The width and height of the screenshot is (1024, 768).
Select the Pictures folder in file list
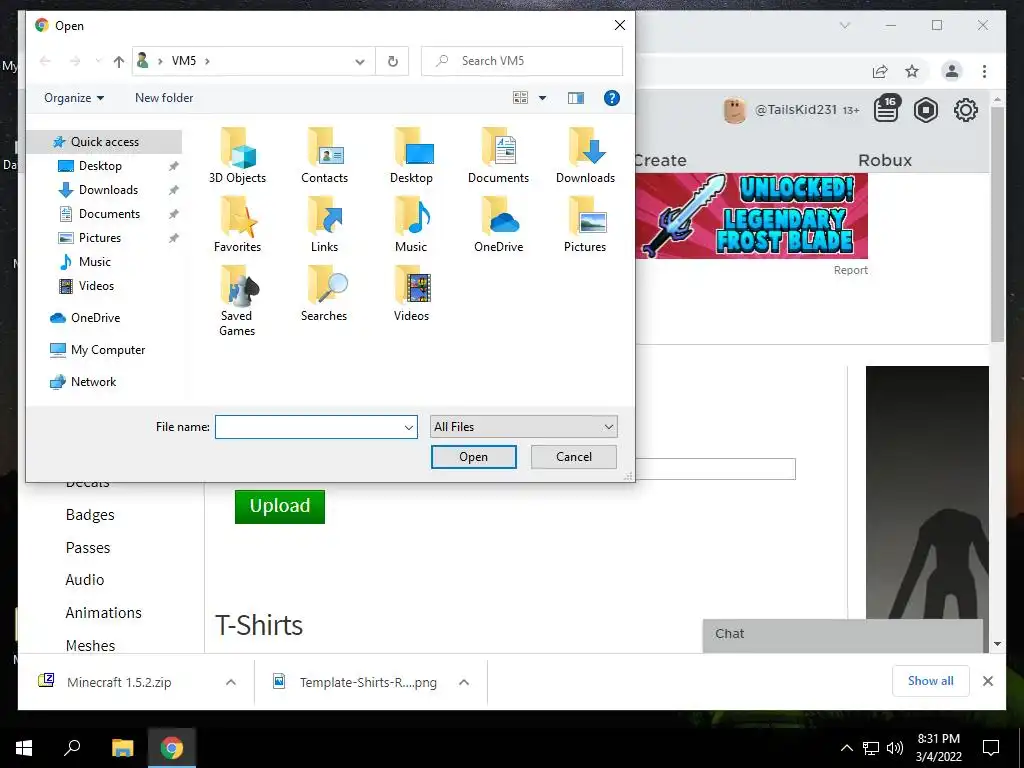(585, 225)
